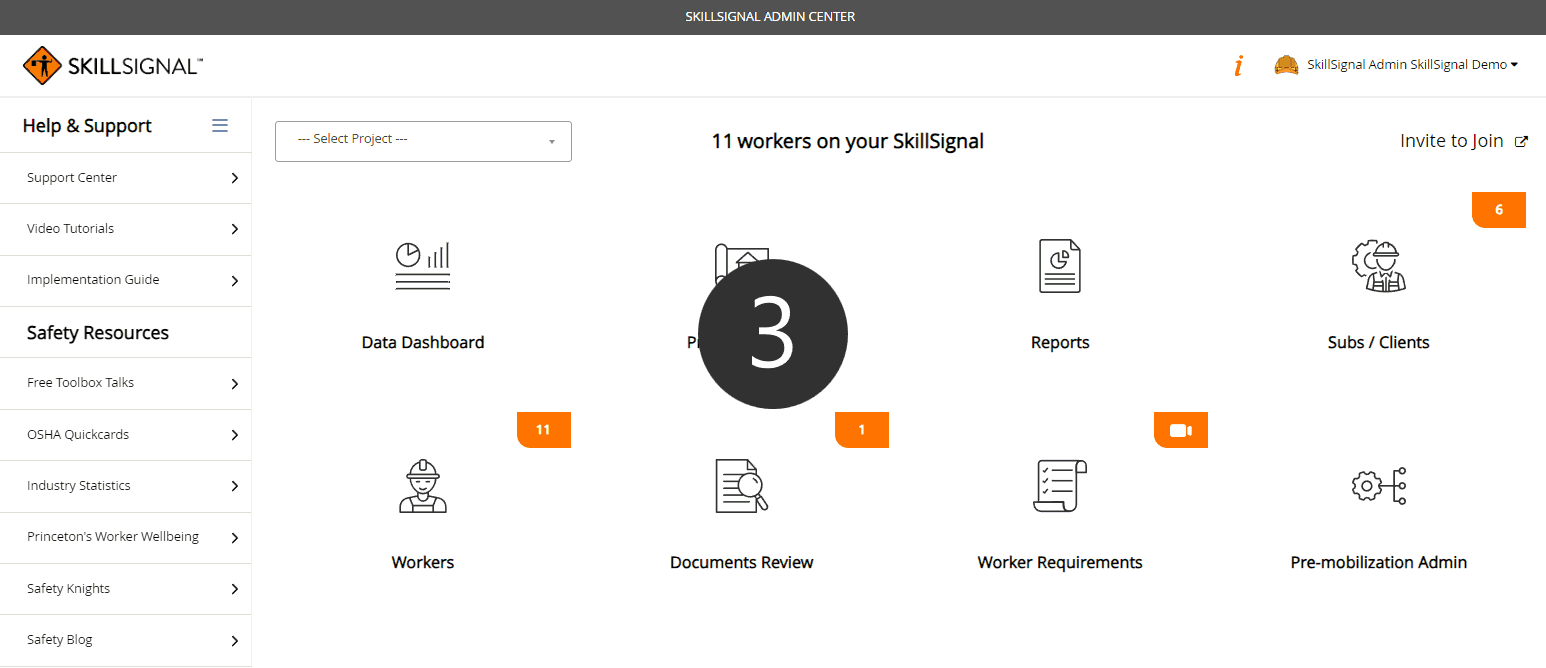Expand the SkillSignal Admin account menu

tap(1397, 64)
